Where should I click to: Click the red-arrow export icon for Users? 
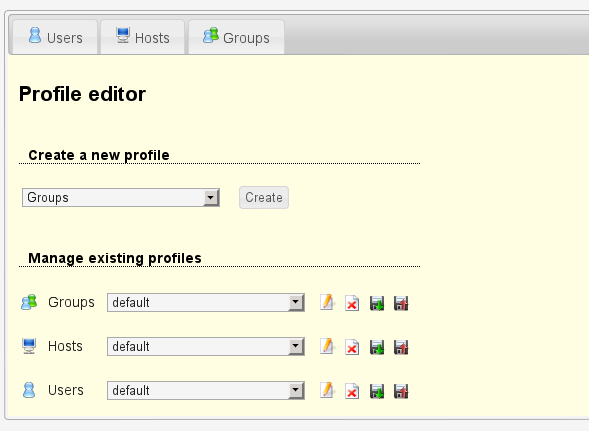[x=401, y=391]
